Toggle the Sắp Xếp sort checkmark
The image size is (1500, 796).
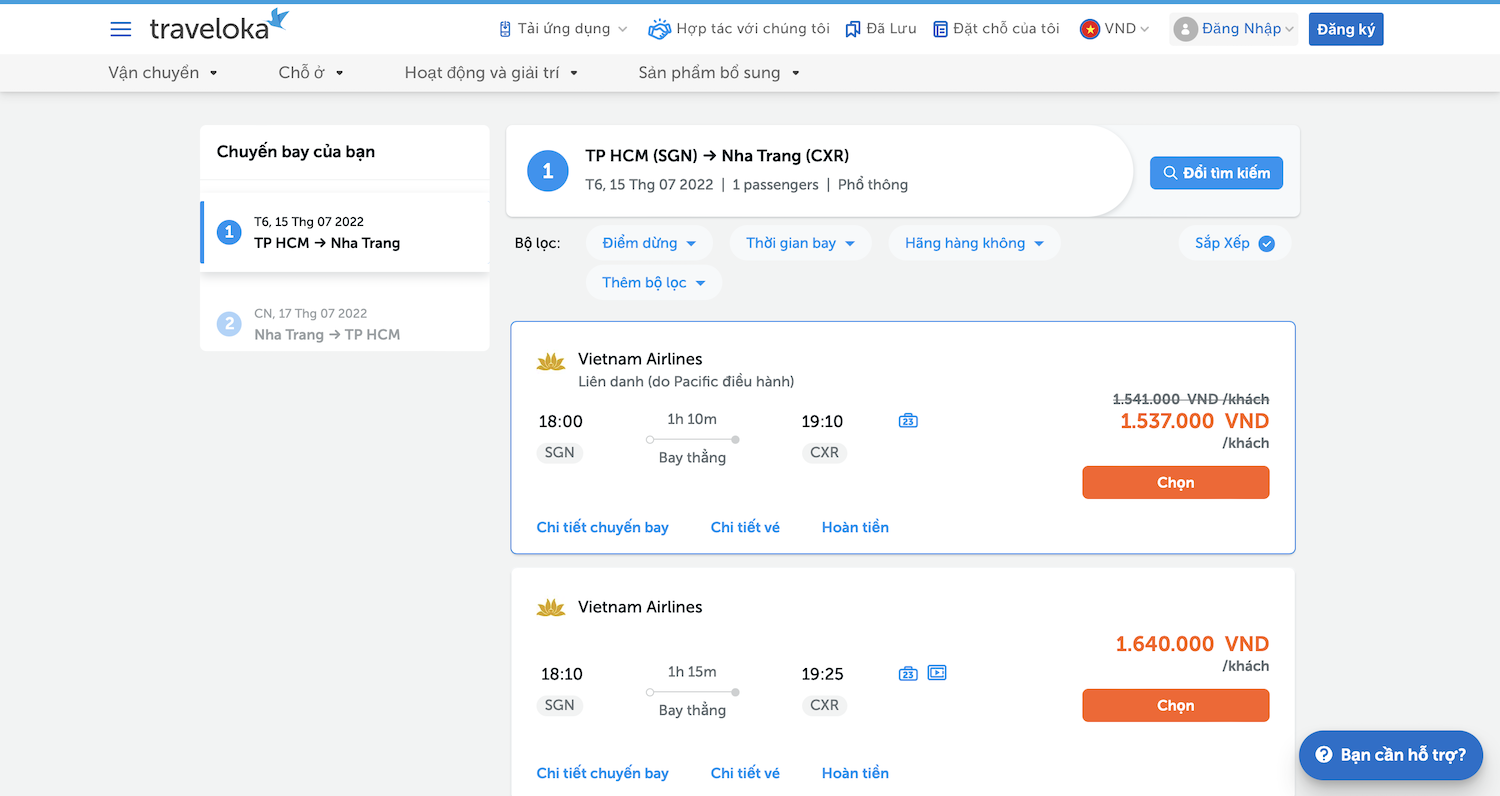tap(1266, 243)
